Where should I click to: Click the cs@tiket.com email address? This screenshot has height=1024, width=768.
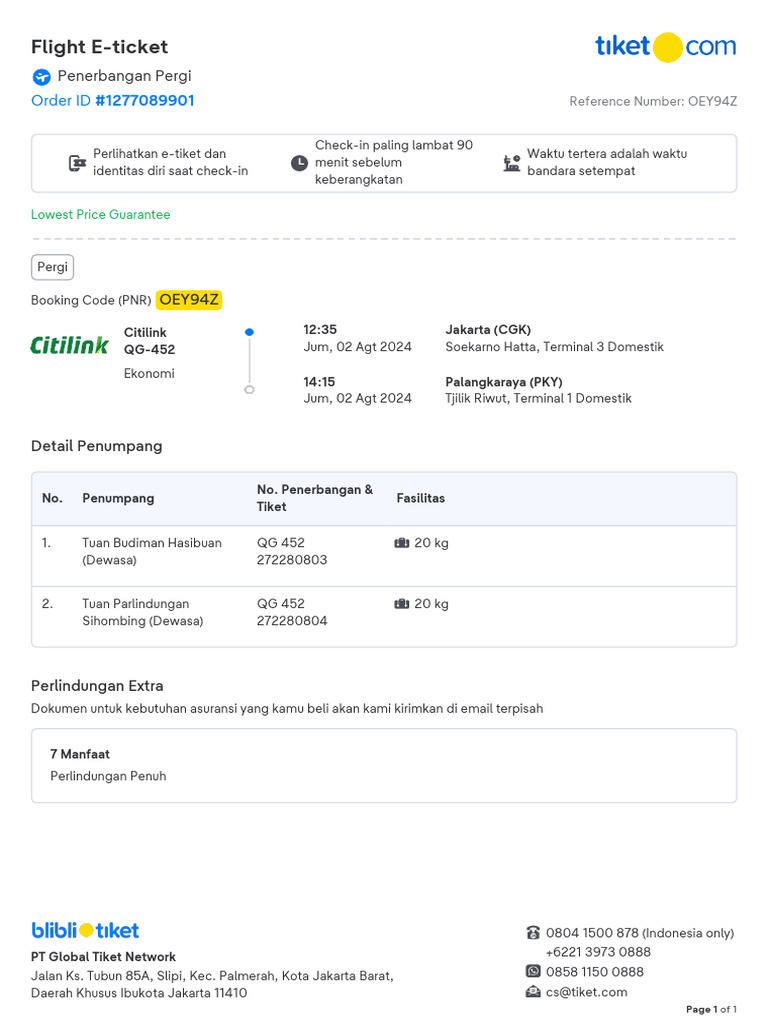coord(586,992)
